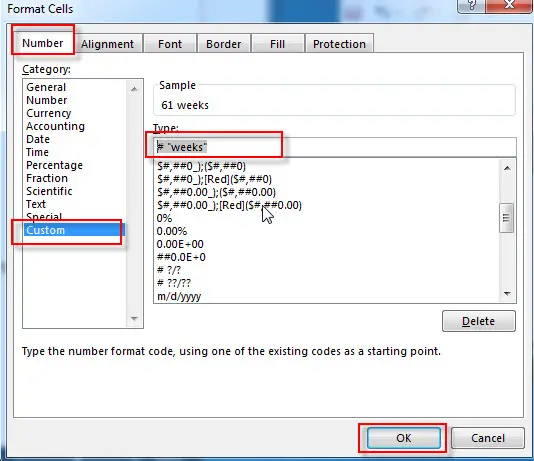Click the Cancel button
The width and height of the screenshot is (534, 461).
488,438
